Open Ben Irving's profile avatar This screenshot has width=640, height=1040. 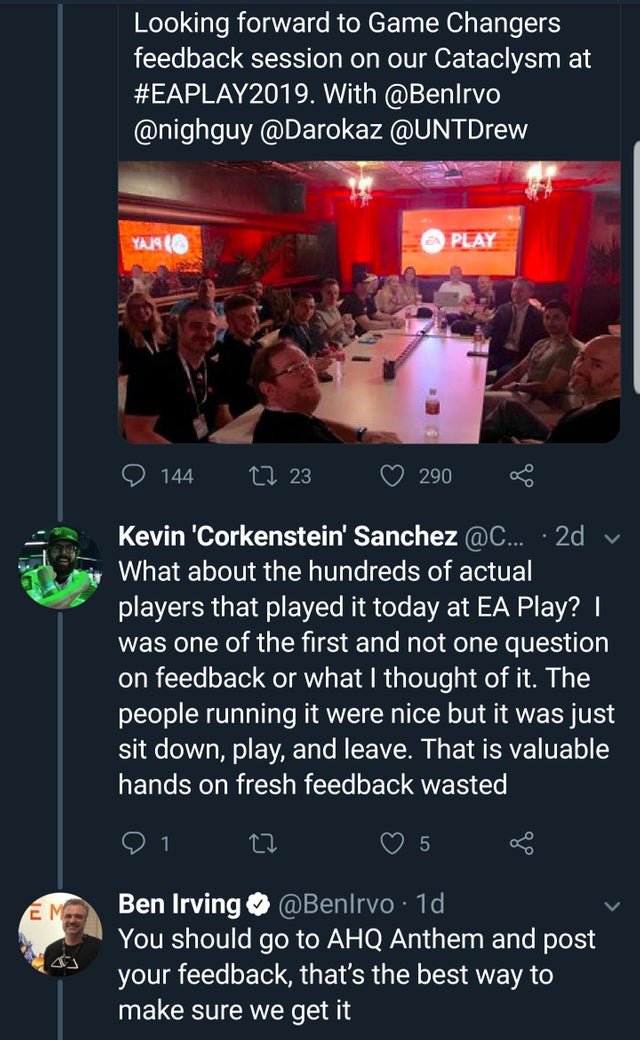click(60, 934)
